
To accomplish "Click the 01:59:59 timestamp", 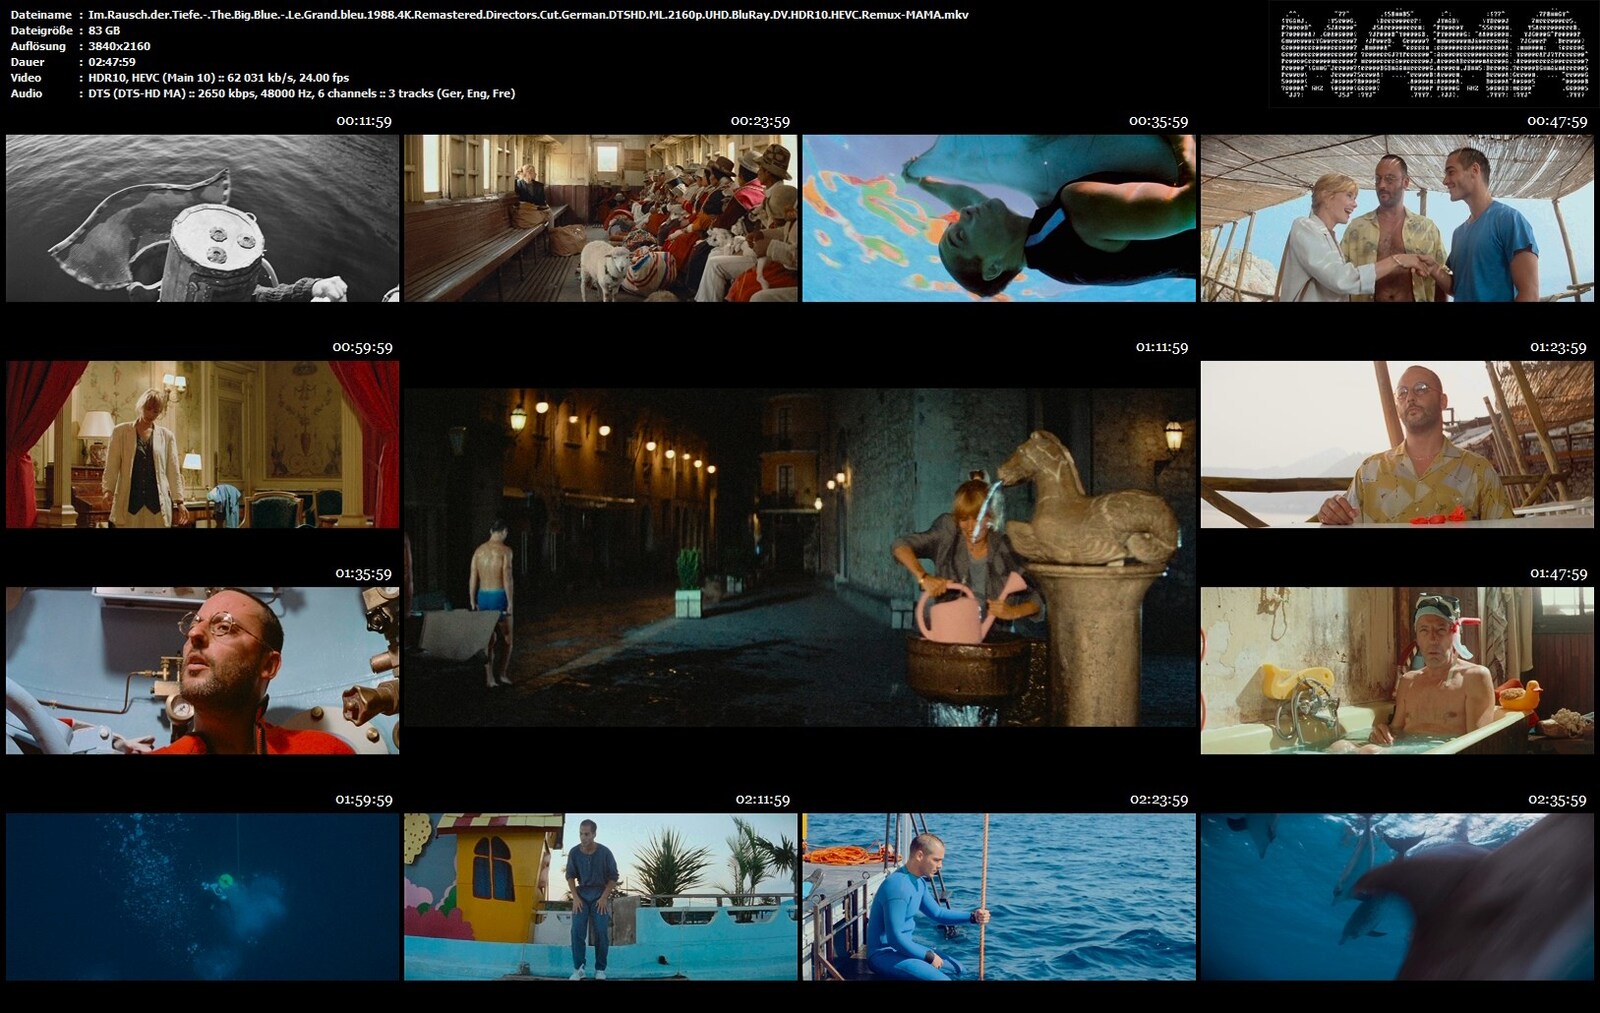I will coord(363,799).
